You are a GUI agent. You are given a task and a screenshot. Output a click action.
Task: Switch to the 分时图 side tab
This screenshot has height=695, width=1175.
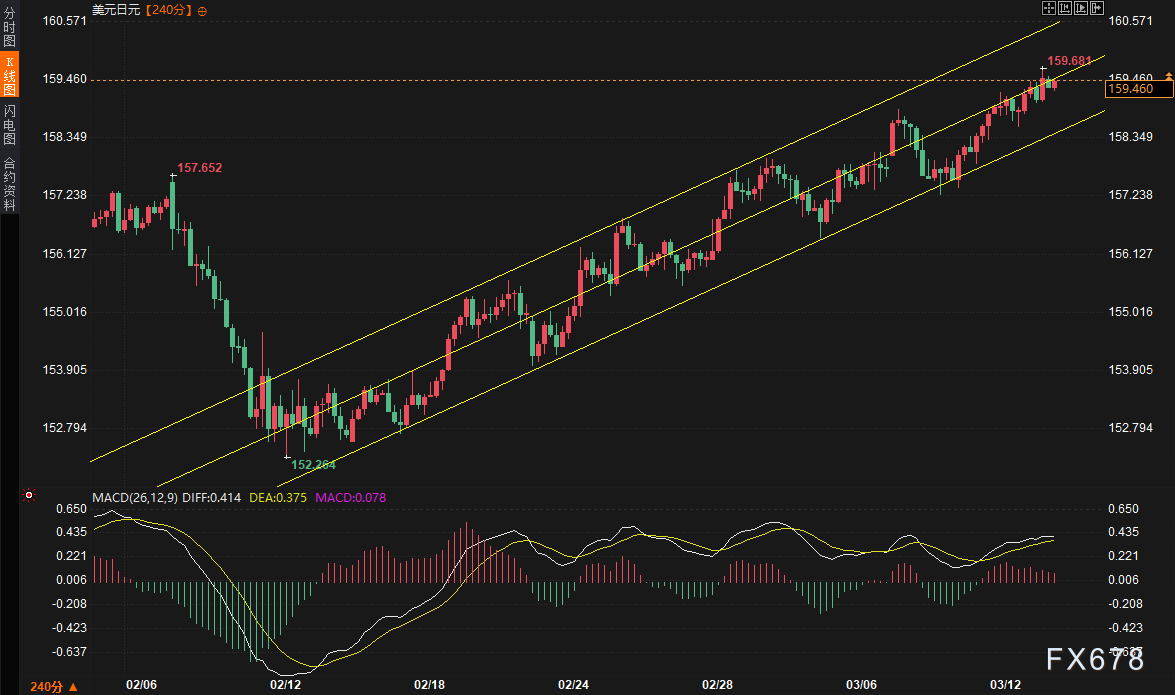[x=9, y=28]
